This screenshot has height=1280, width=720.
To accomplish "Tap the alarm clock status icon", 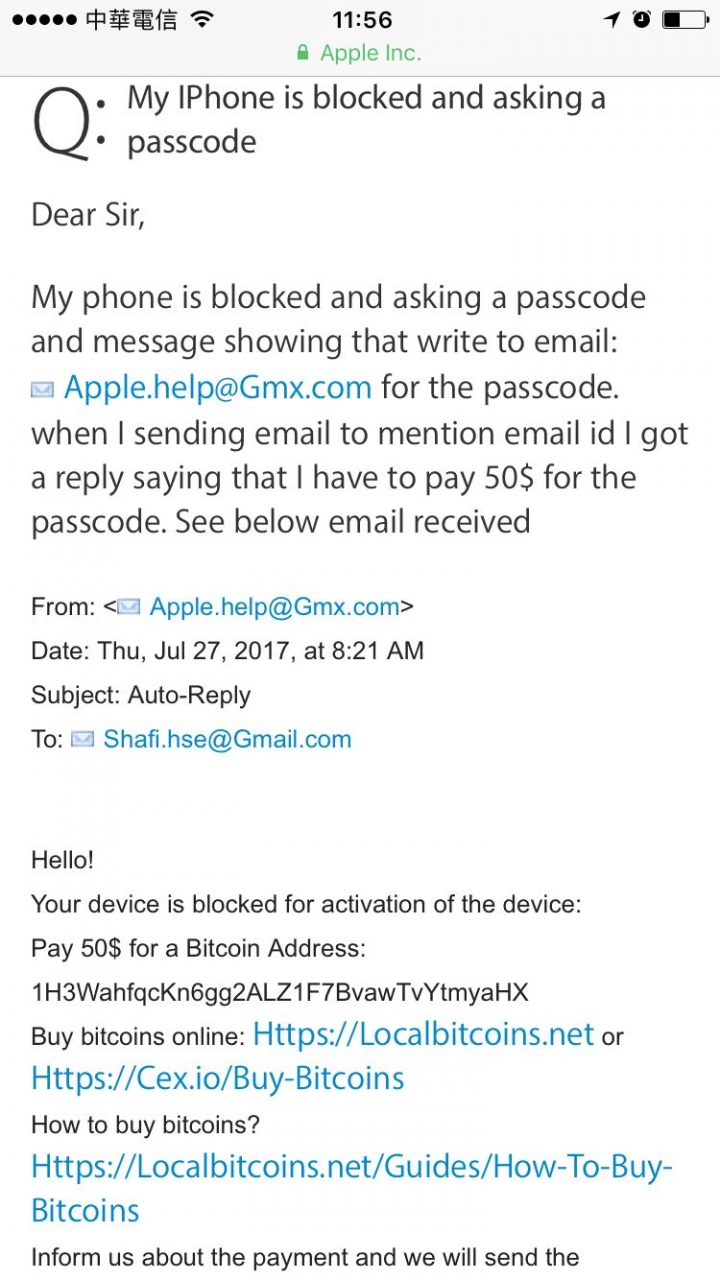I will point(641,20).
